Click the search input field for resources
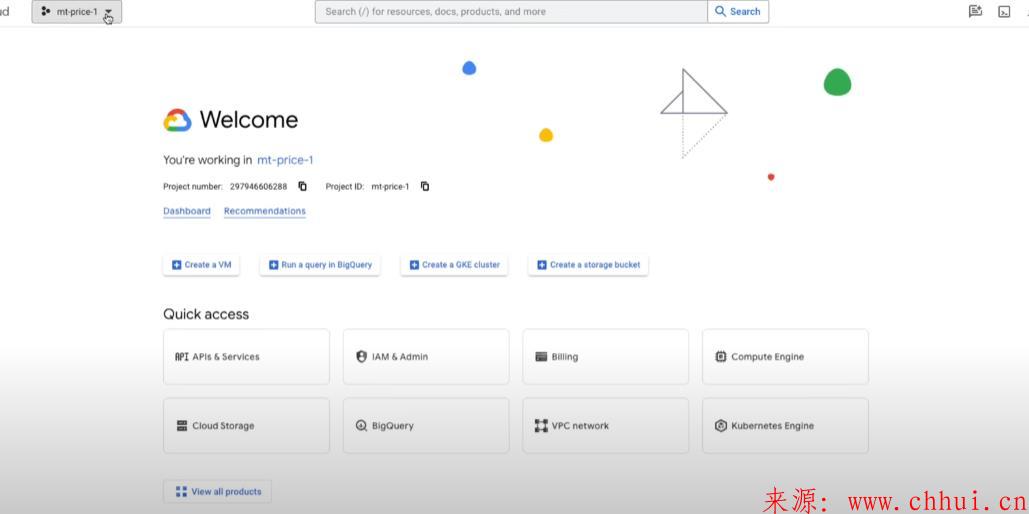The image size is (1029, 514). 511,12
